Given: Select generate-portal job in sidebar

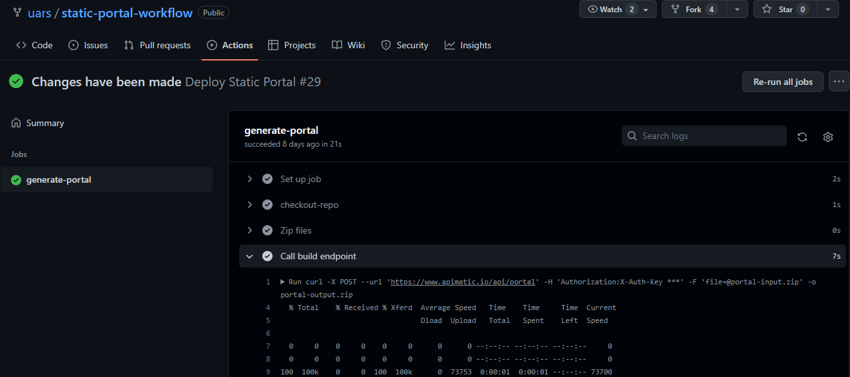Looking at the screenshot, I should point(106,180).
